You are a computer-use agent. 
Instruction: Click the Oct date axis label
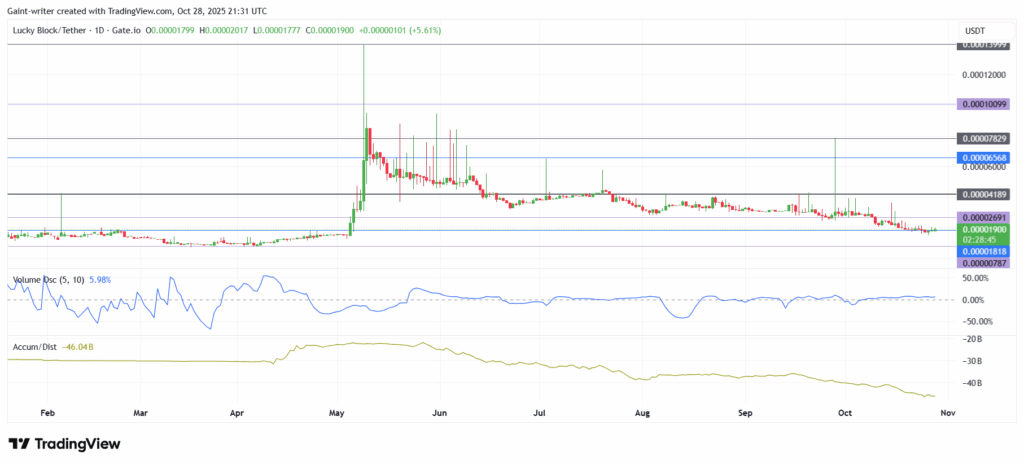[845, 413]
